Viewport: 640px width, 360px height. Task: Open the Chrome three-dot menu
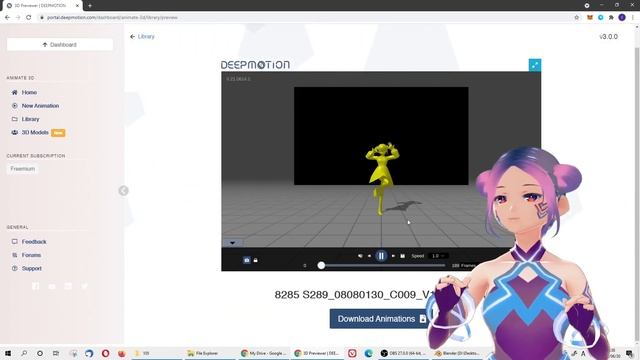(x=633, y=18)
